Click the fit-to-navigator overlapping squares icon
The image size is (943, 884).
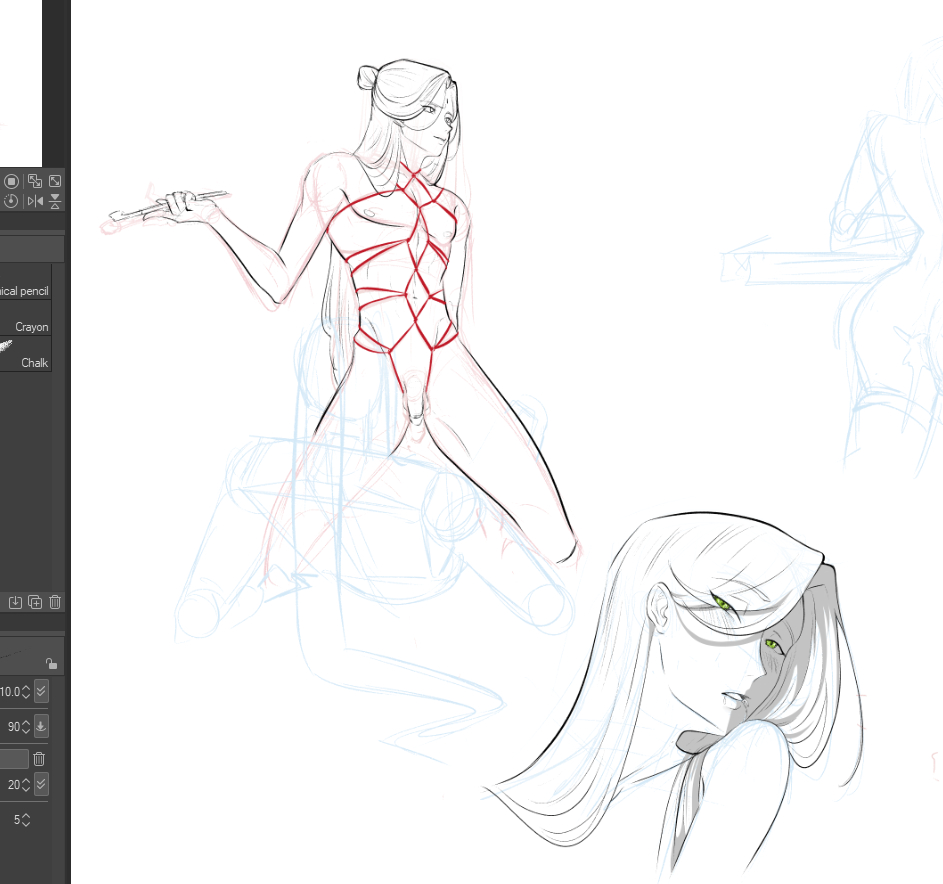click(35, 181)
